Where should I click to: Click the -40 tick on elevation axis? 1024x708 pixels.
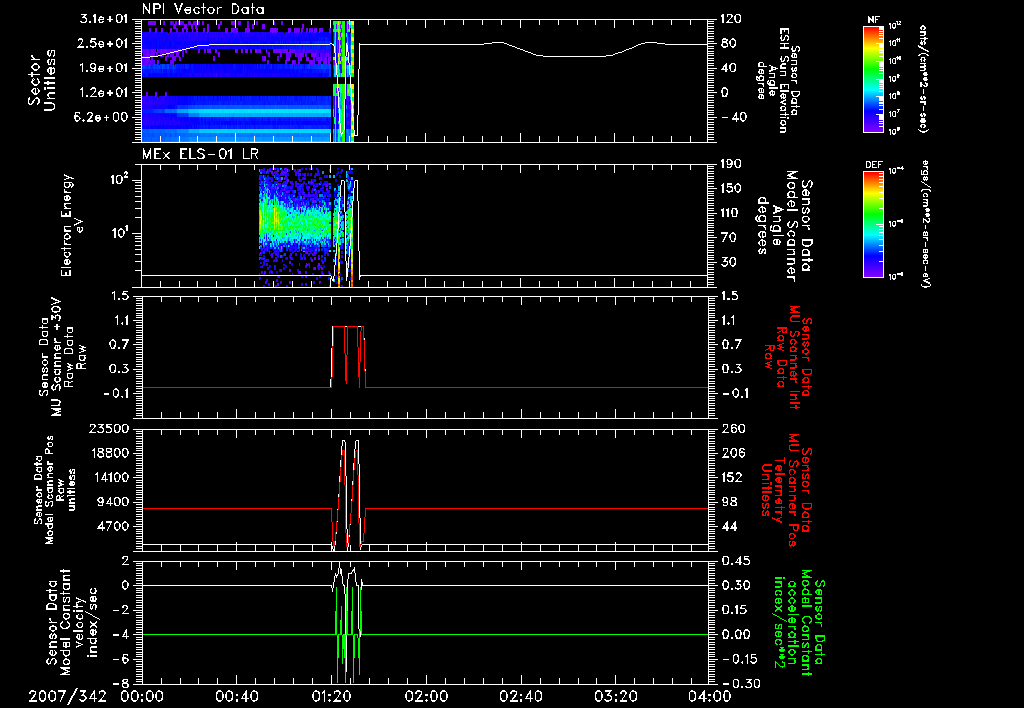click(733, 117)
